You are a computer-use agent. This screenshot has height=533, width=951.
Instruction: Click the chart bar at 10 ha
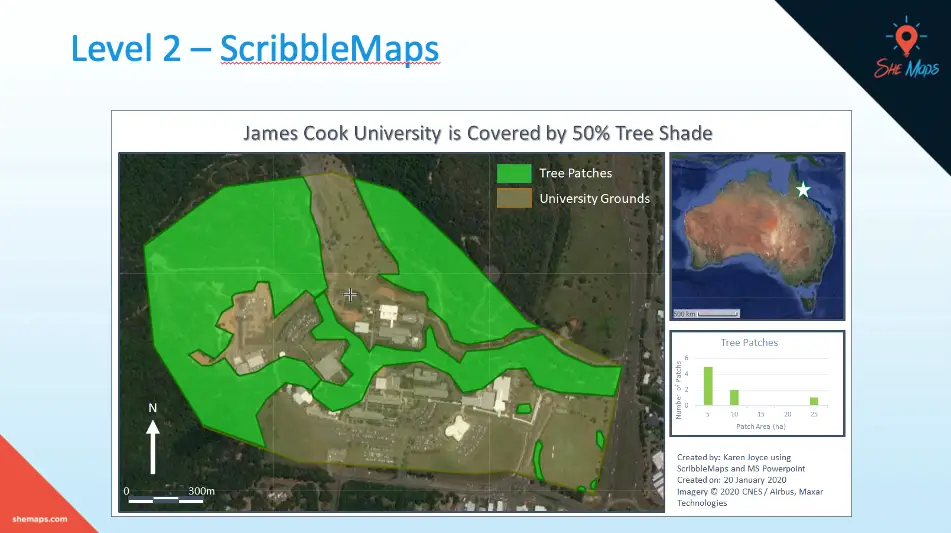[x=734, y=397]
